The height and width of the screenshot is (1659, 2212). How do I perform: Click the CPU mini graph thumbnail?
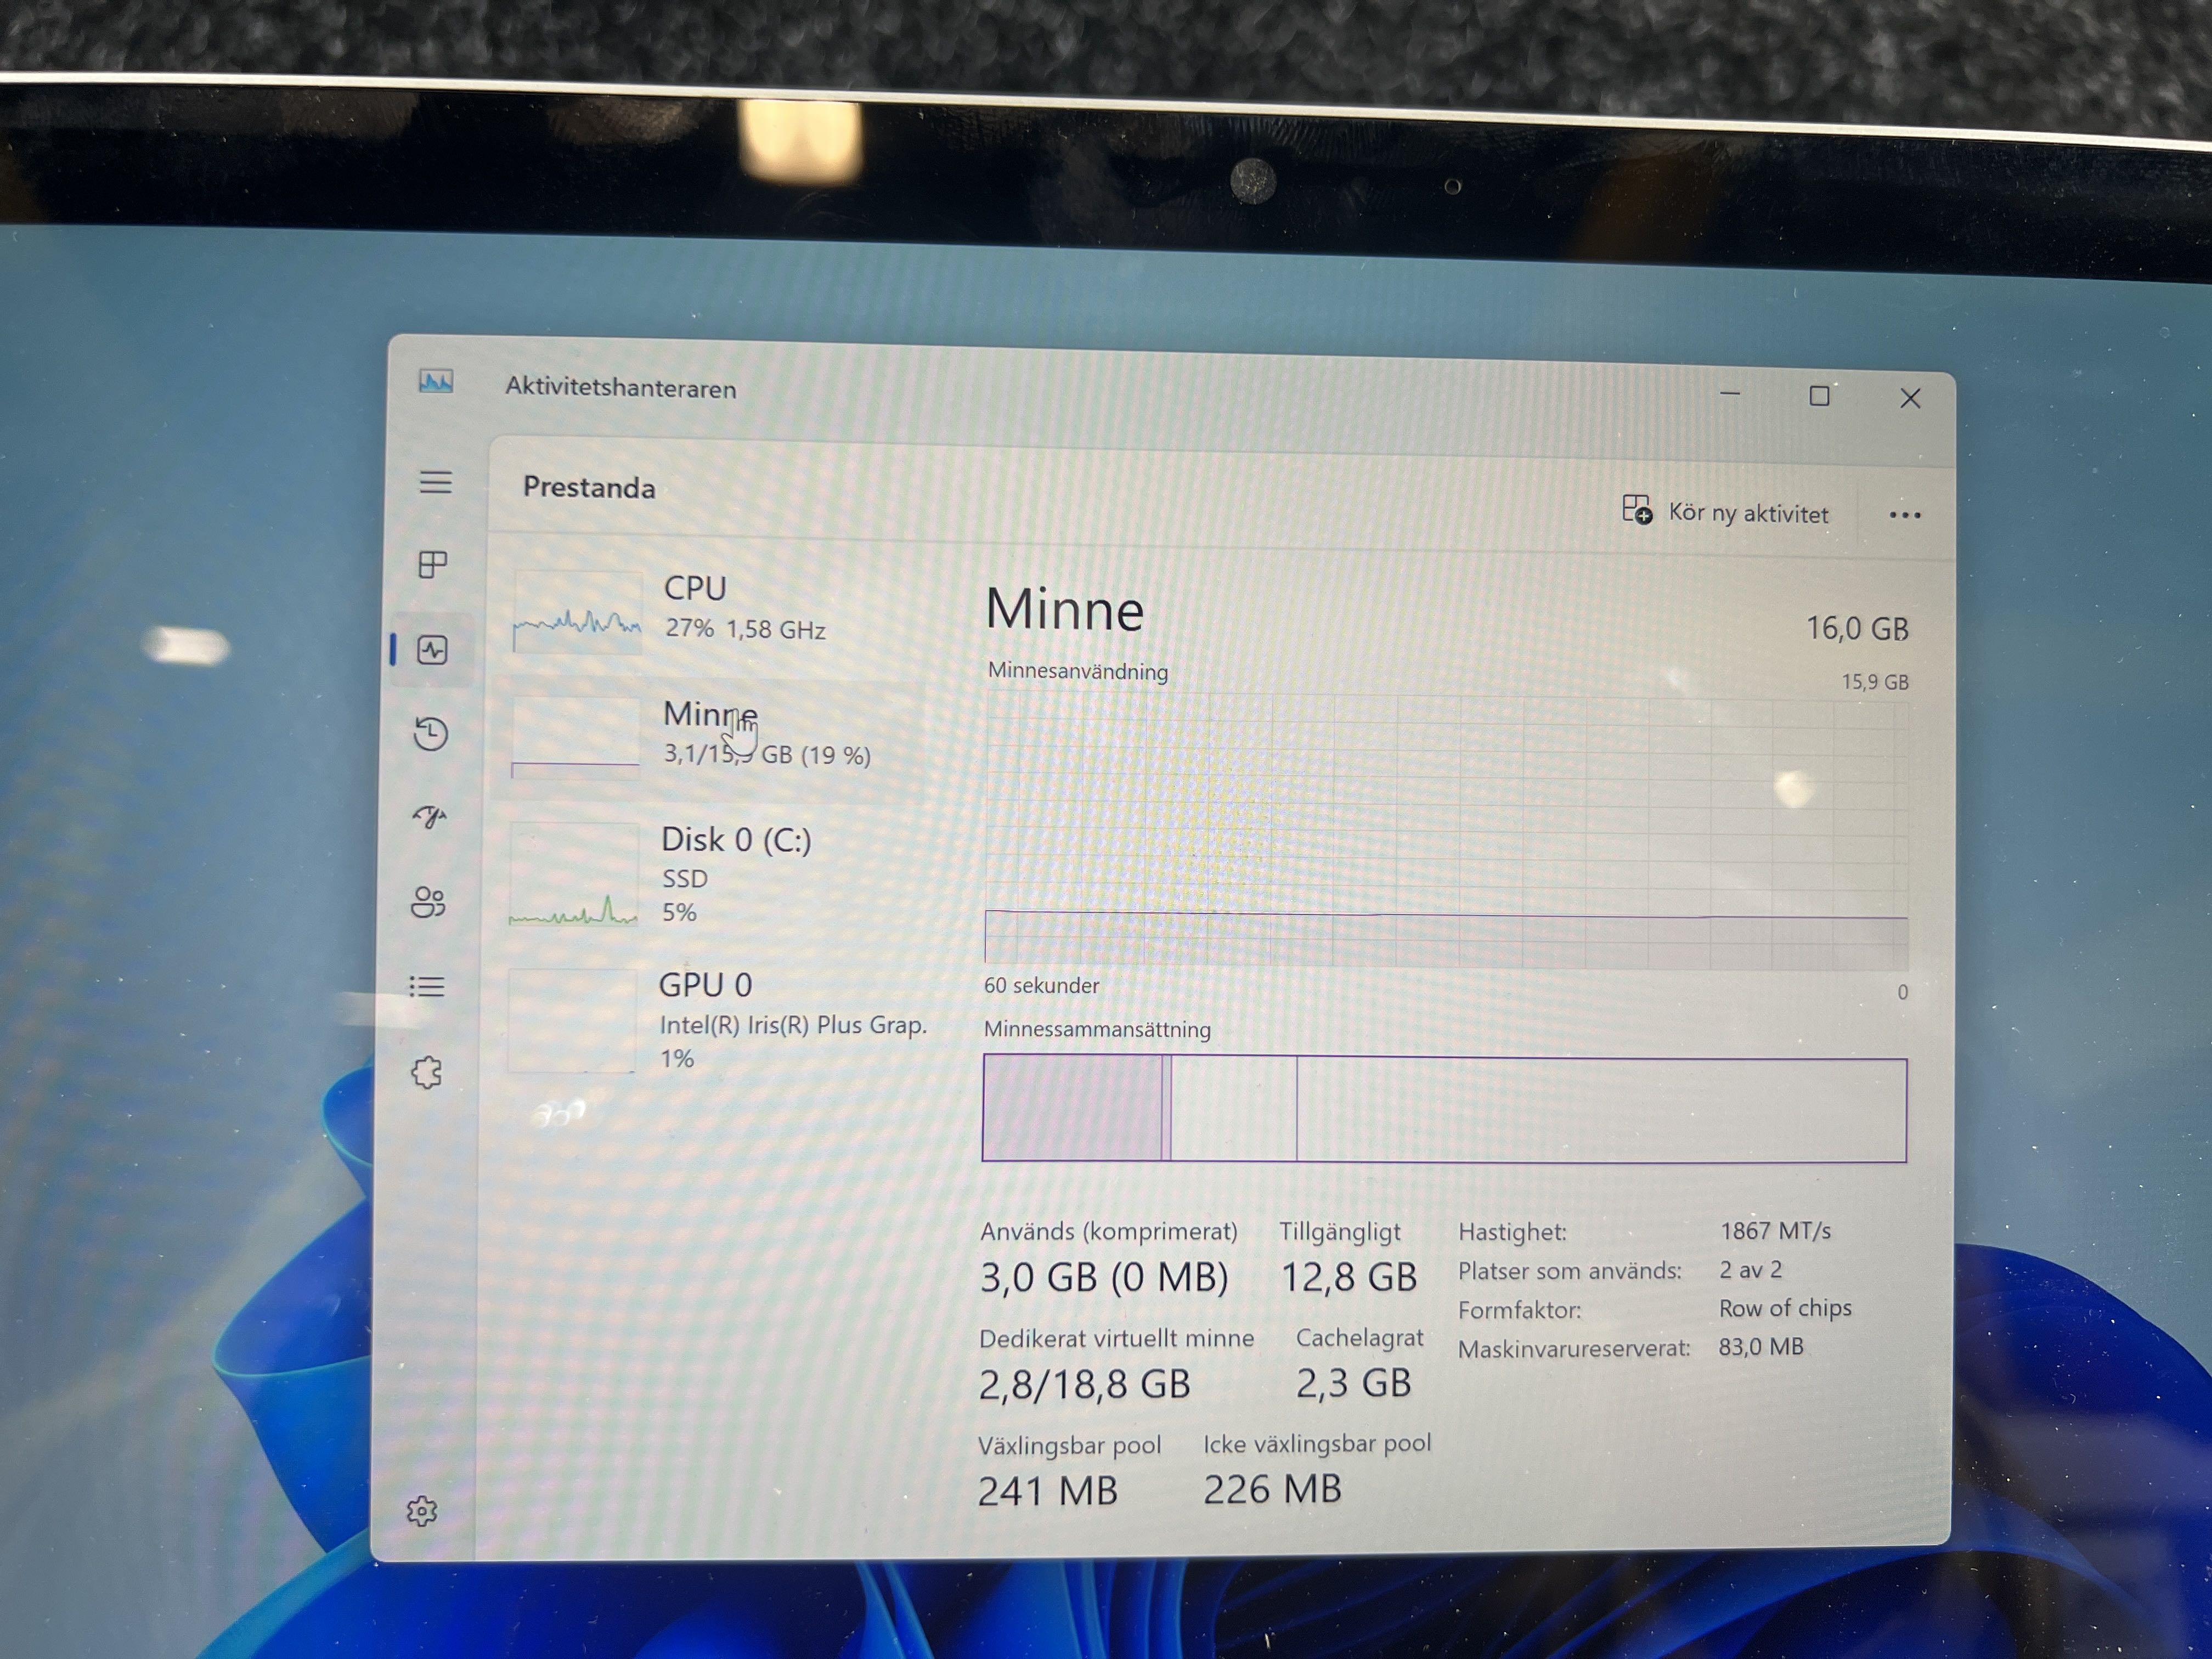577,612
